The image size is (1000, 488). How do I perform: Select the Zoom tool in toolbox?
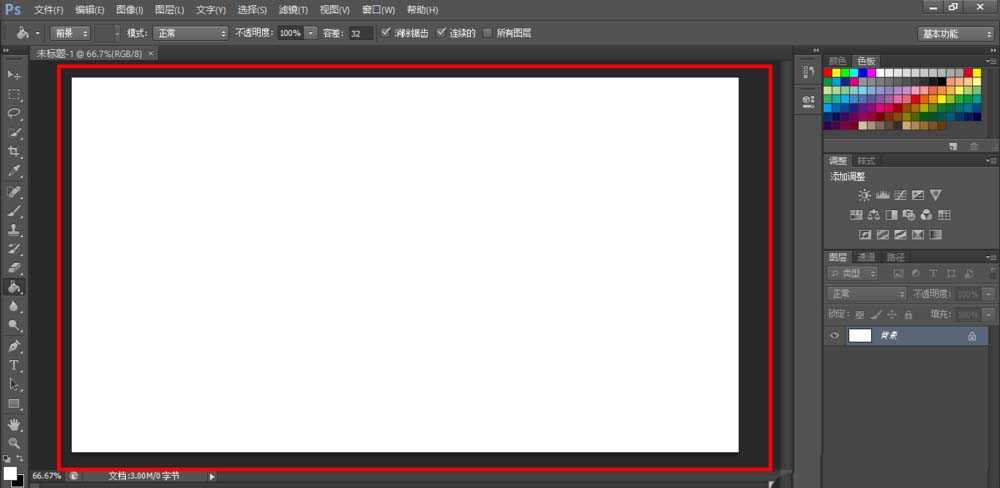pos(14,442)
